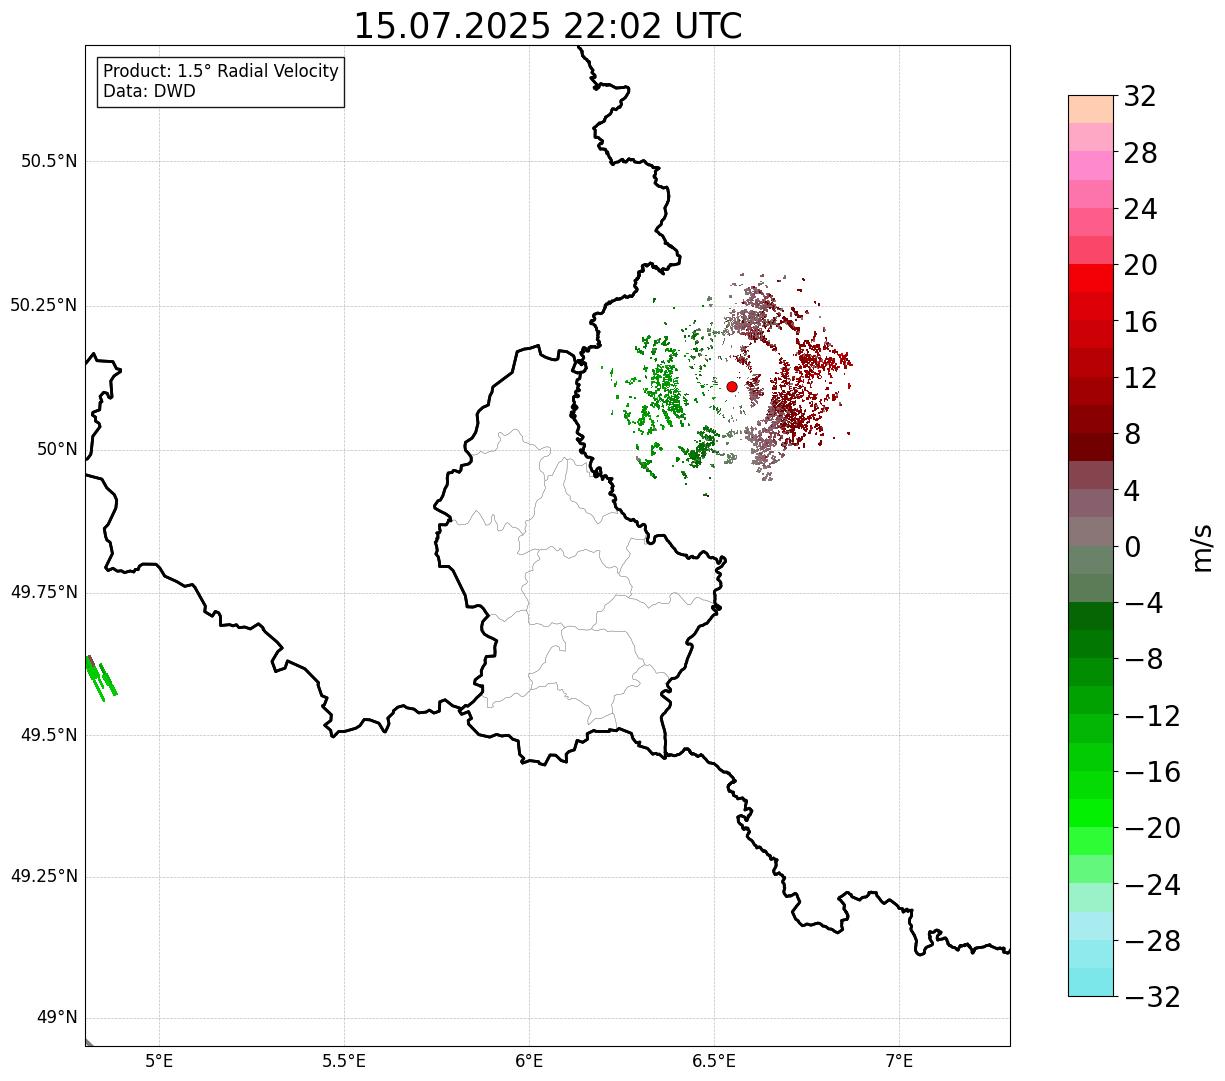Click the red radar site marker dot
Image resolution: width=1225 pixels, height=1081 pixels.
coord(732,386)
